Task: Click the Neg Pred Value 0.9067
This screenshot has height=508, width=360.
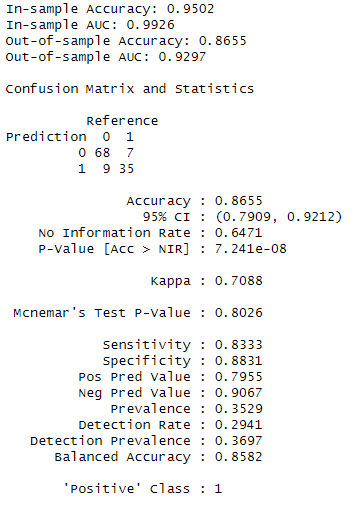Action: [x=239, y=393]
